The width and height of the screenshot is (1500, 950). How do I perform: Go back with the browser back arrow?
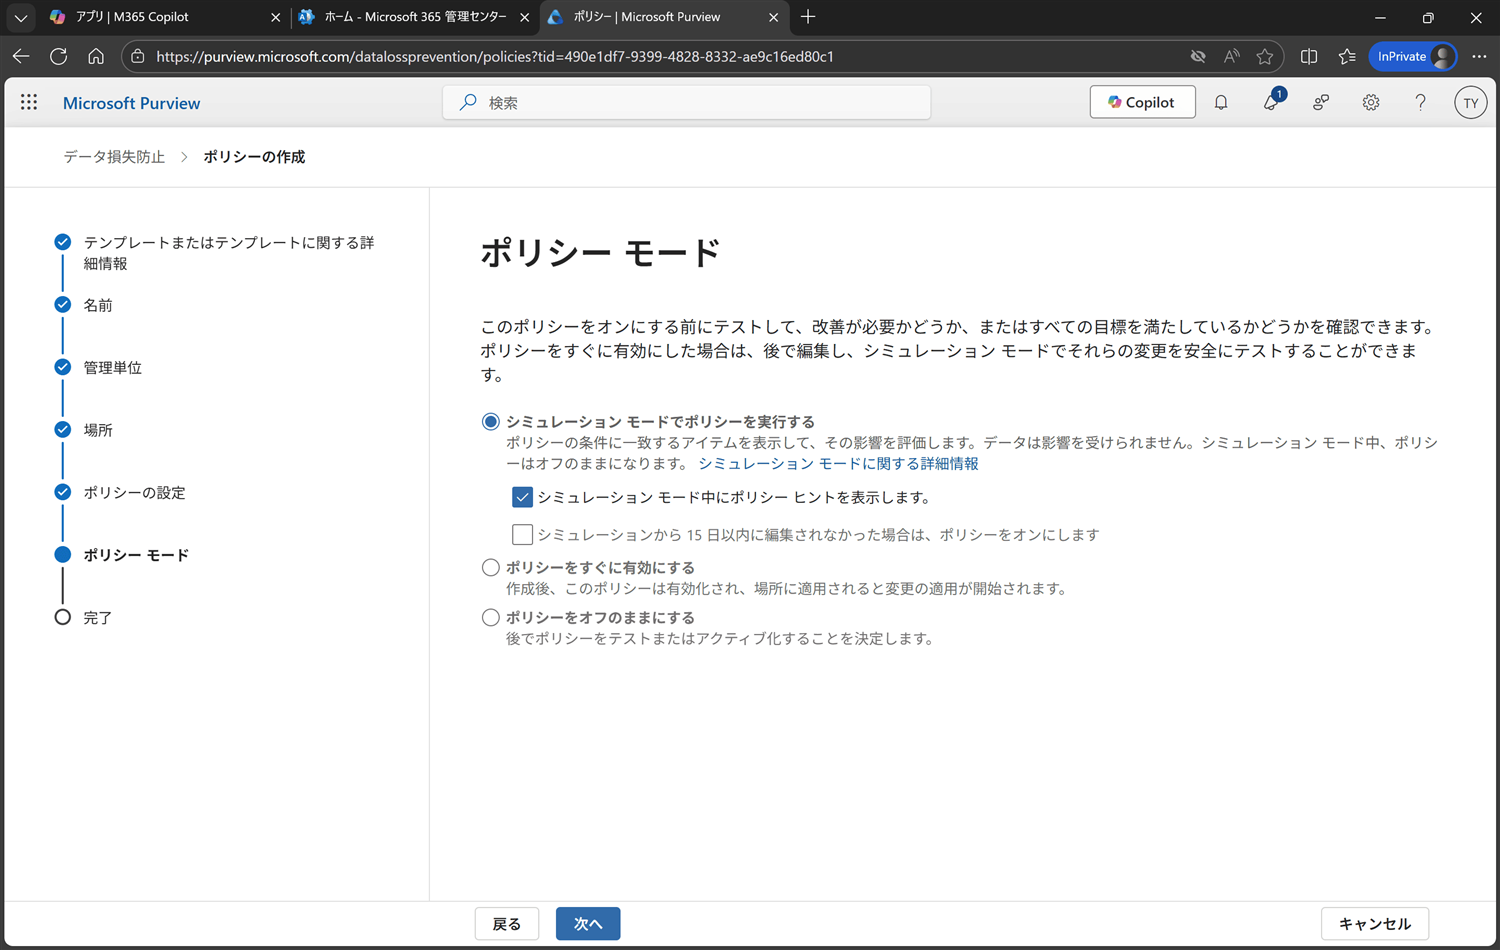click(21, 56)
